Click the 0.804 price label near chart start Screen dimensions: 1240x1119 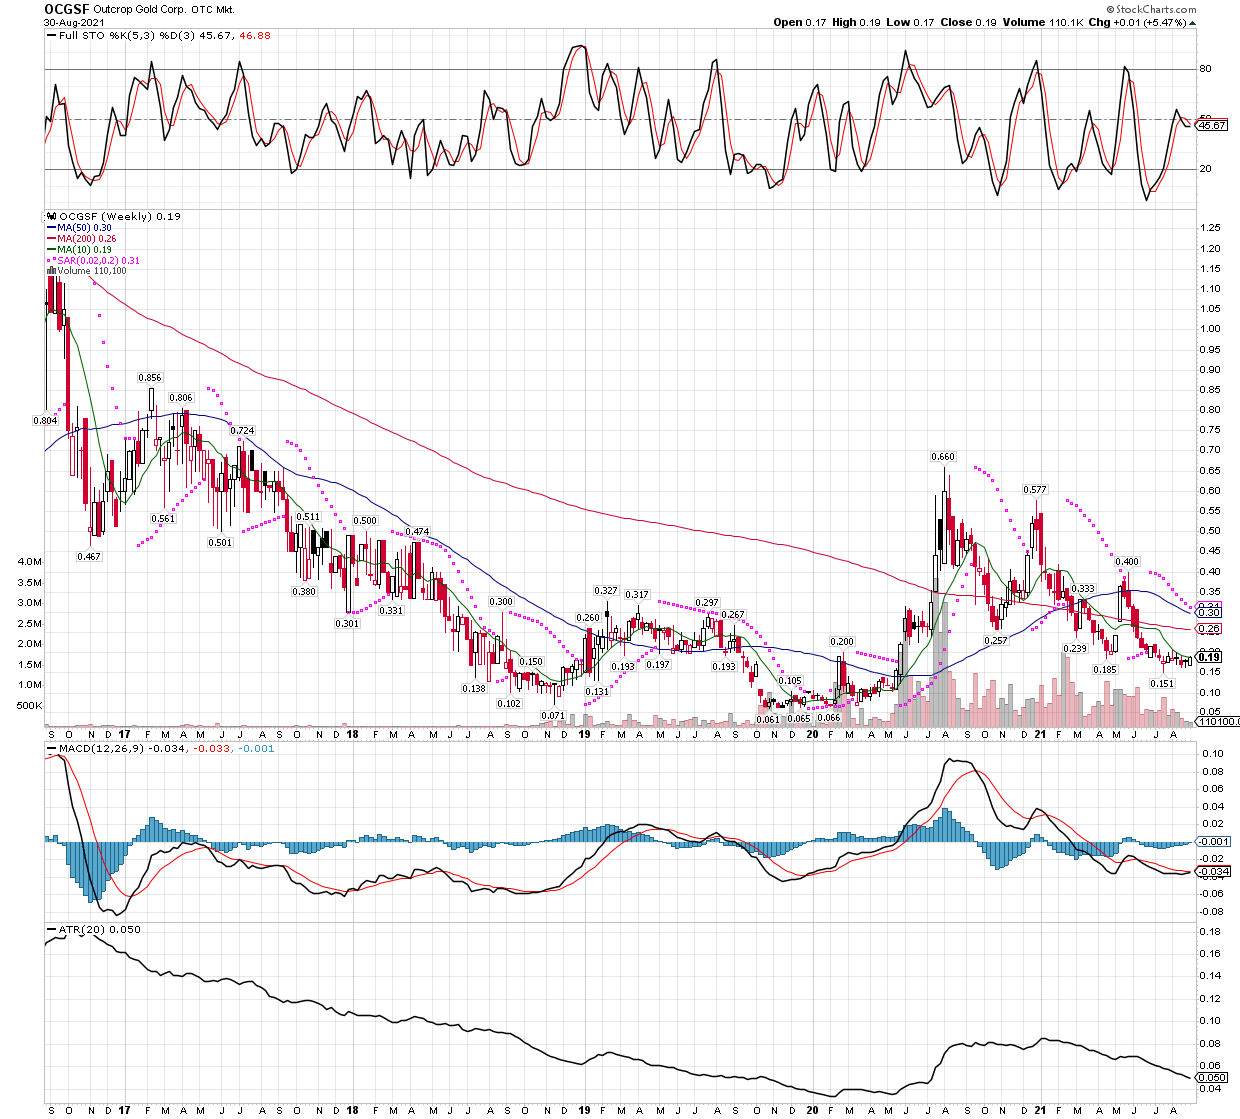point(46,421)
